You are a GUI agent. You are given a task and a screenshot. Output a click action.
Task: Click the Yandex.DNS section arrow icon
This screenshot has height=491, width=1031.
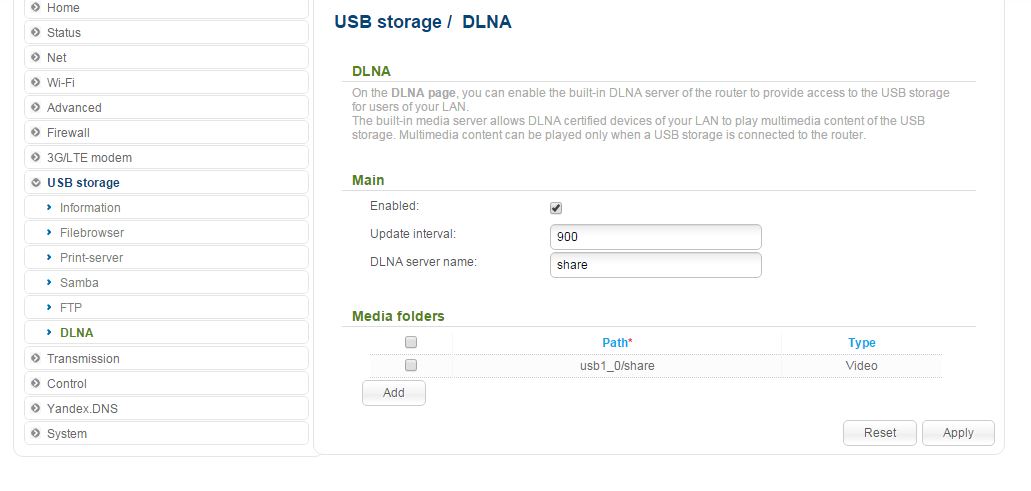36,408
